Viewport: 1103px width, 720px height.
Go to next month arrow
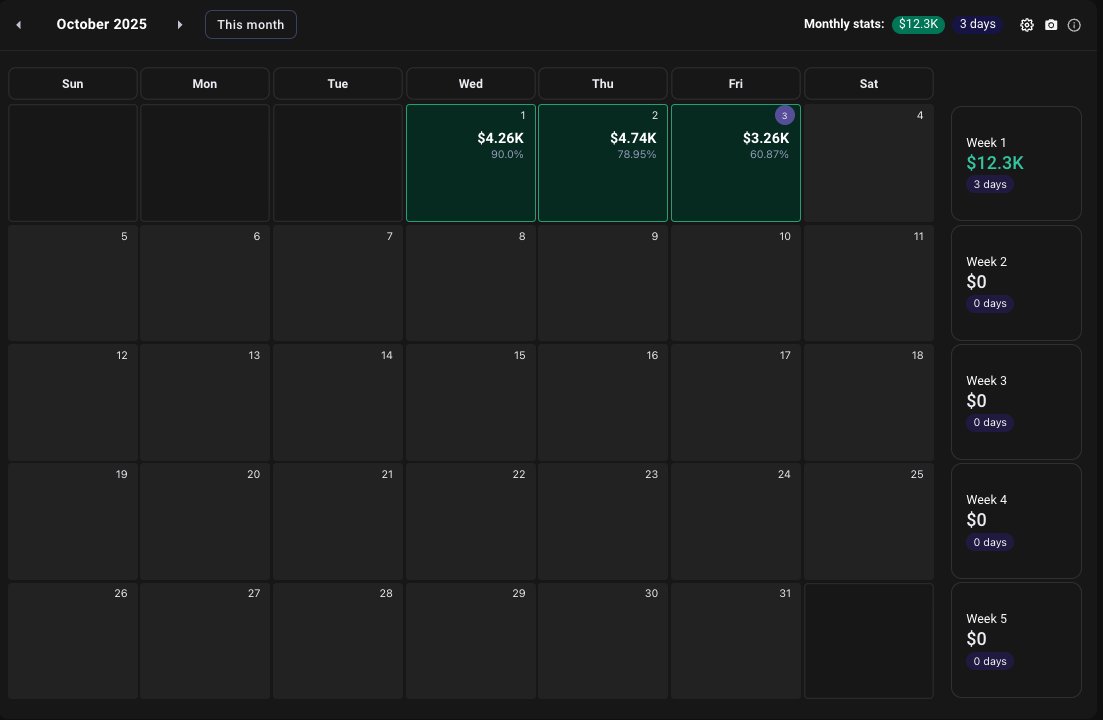point(179,25)
